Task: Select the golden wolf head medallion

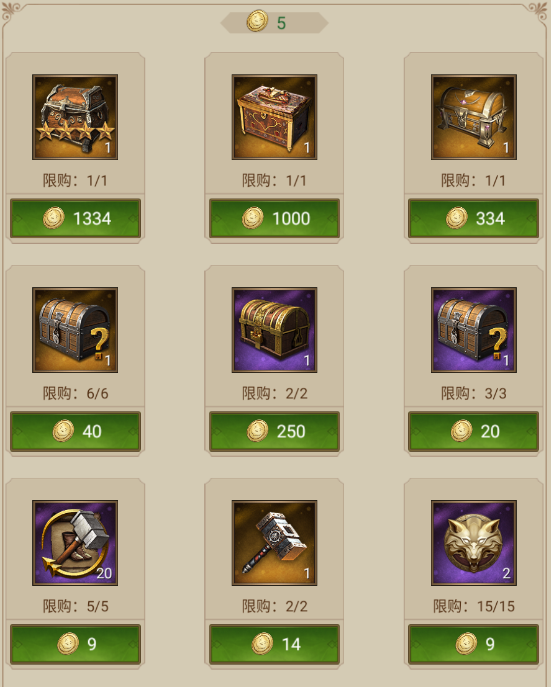Action: pyautogui.click(x=474, y=543)
